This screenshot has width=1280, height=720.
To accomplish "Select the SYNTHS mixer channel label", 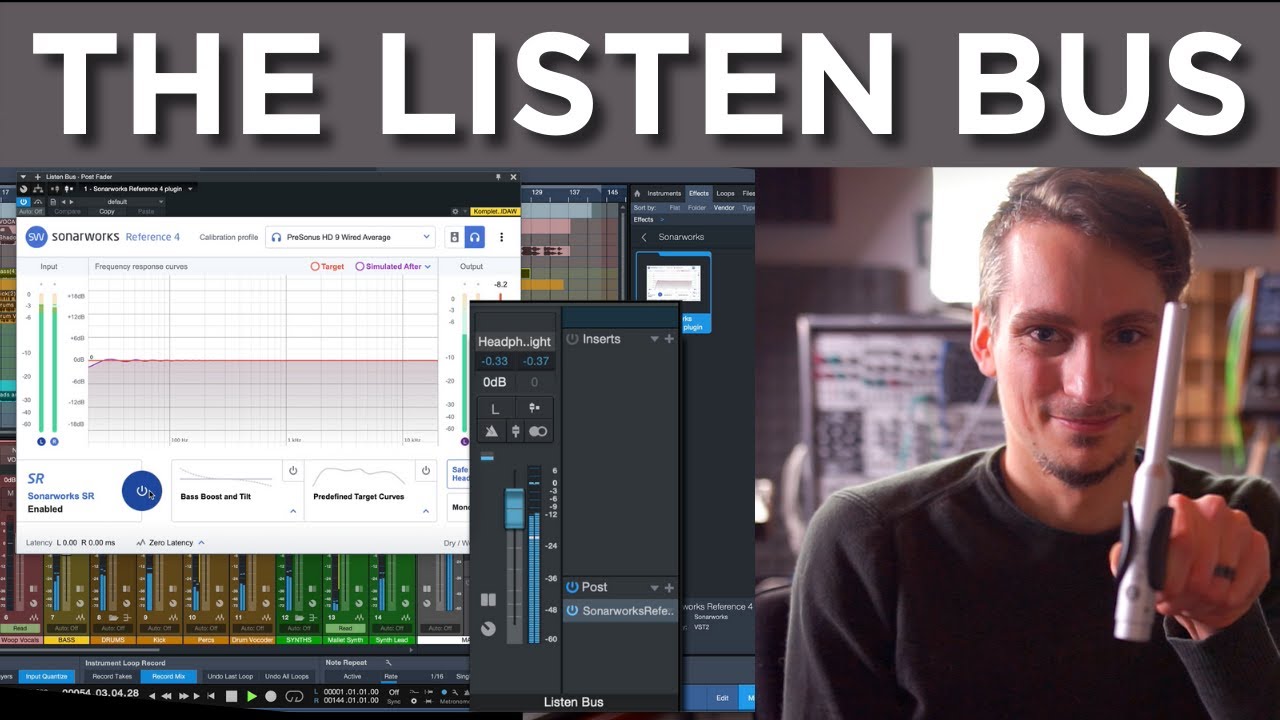I will tap(299, 639).
